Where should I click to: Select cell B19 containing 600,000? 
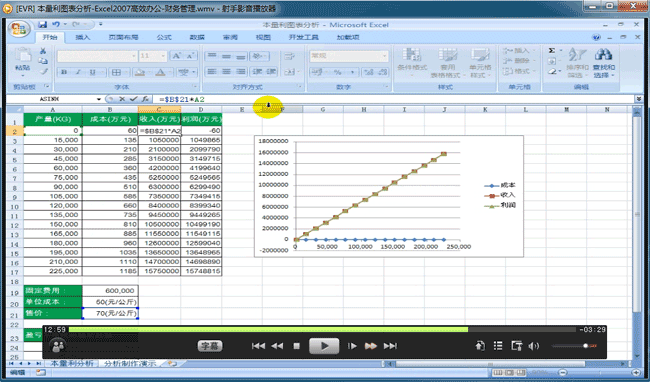tap(110, 290)
